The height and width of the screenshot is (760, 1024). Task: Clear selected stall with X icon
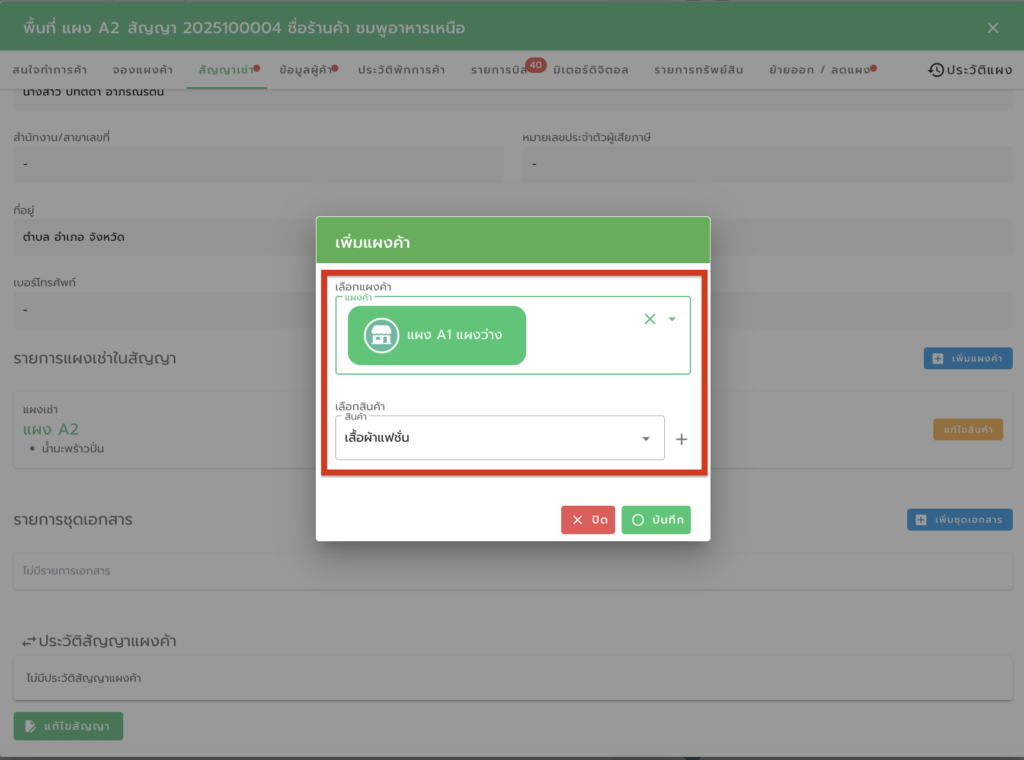650,319
